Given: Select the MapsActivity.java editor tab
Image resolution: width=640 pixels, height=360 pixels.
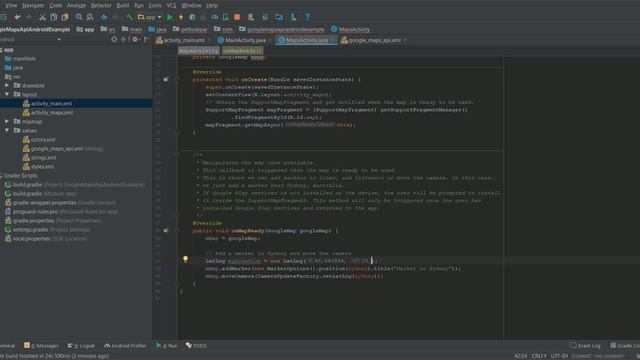Looking at the screenshot, I should click(306, 40).
